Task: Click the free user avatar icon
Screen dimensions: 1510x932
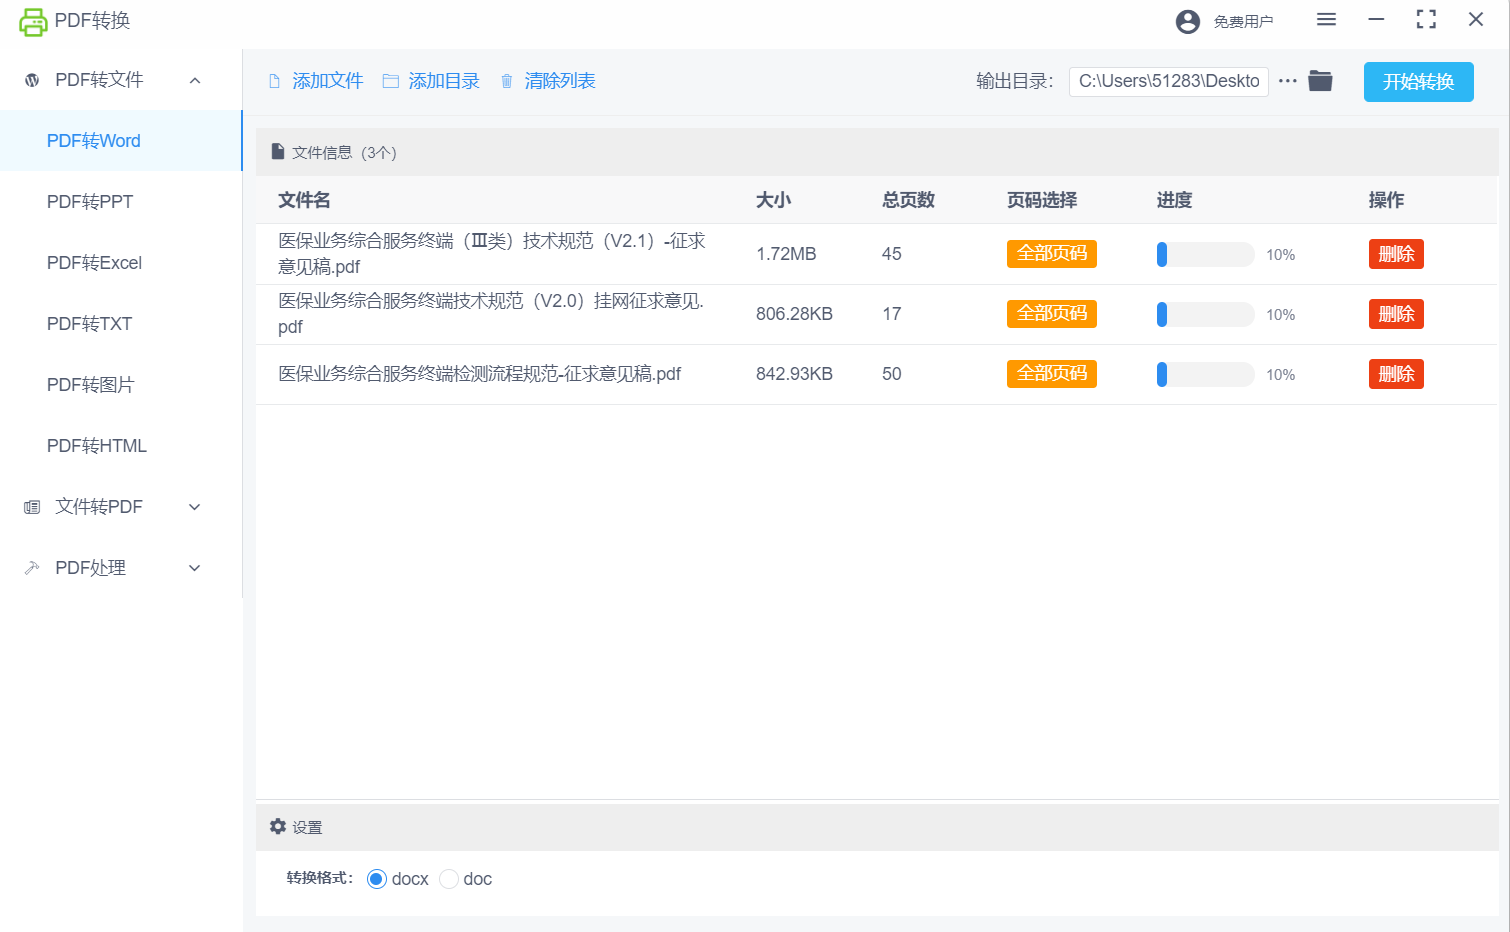Action: [1187, 21]
